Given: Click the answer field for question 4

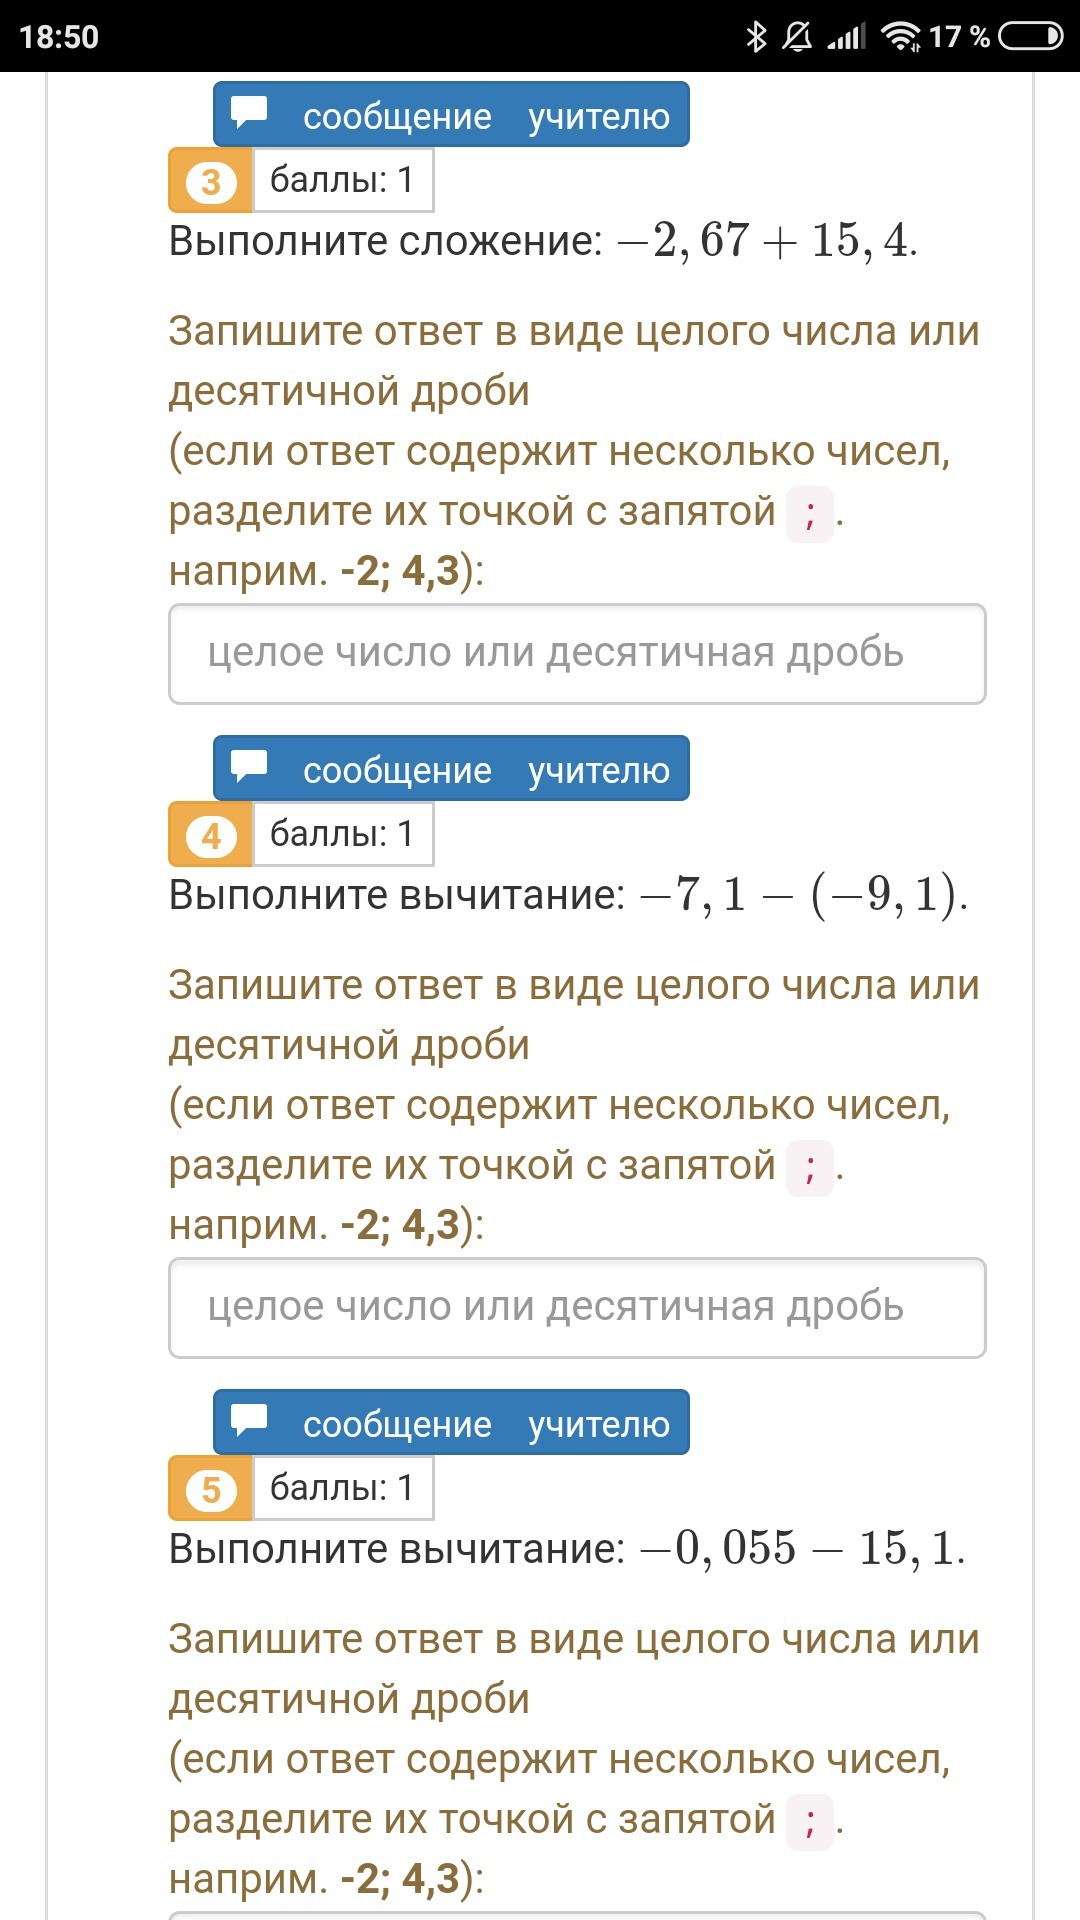Looking at the screenshot, I should point(577,1308).
